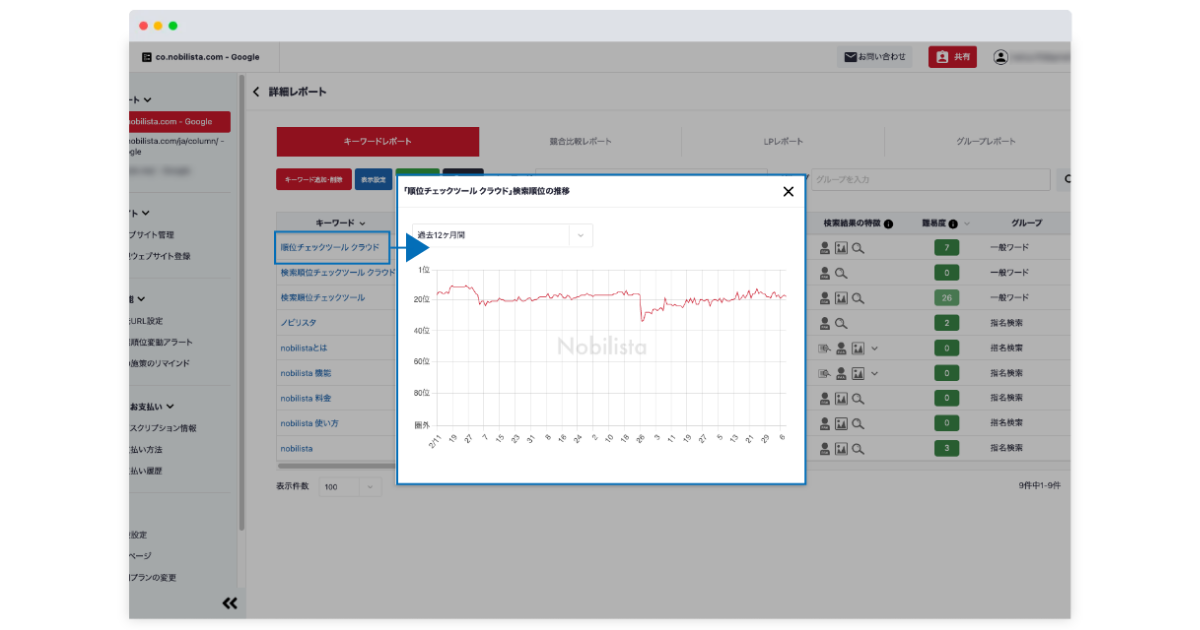Screen dimensions: 1200x630
Task: Click info icon next to 難易度 header
Action: 953,224
